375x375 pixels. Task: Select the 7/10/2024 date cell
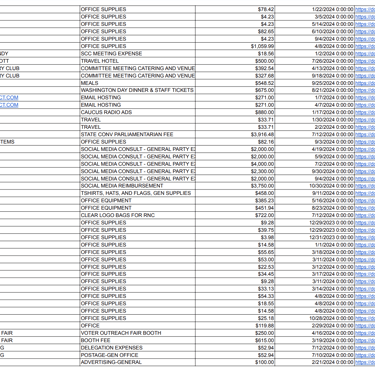click(x=315, y=355)
